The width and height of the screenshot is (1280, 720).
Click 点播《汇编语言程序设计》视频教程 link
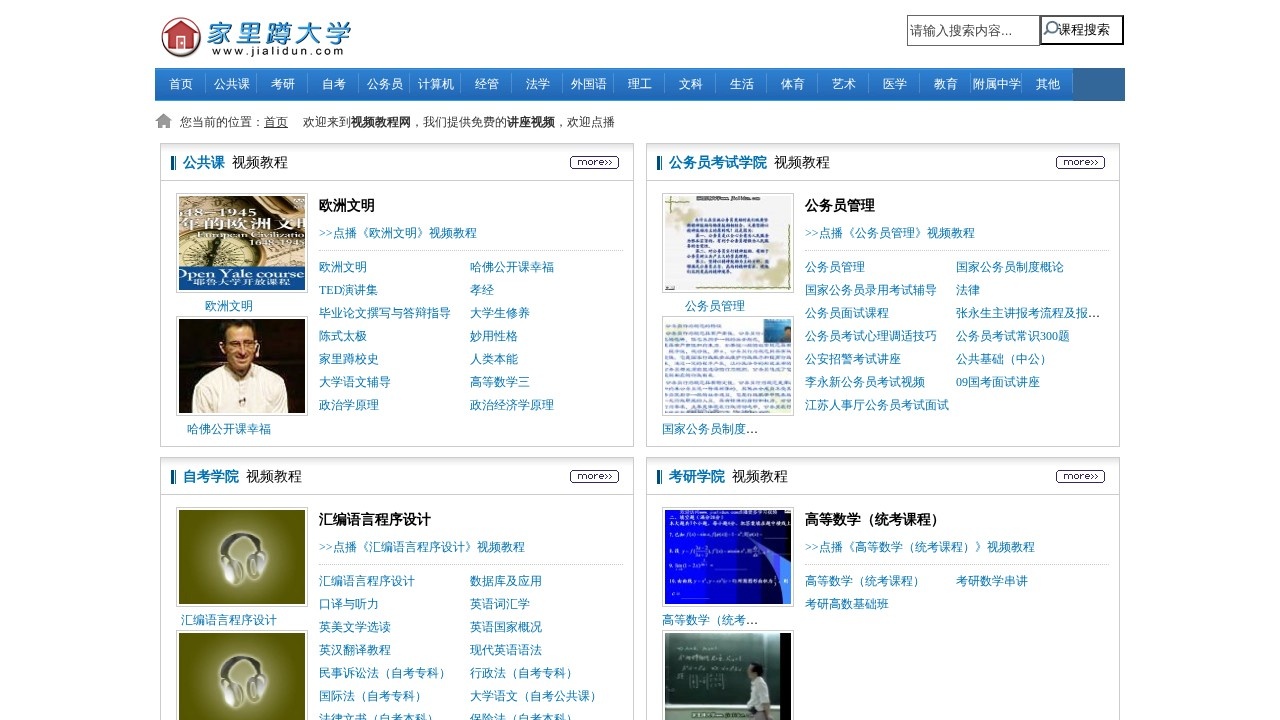click(x=422, y=547)
